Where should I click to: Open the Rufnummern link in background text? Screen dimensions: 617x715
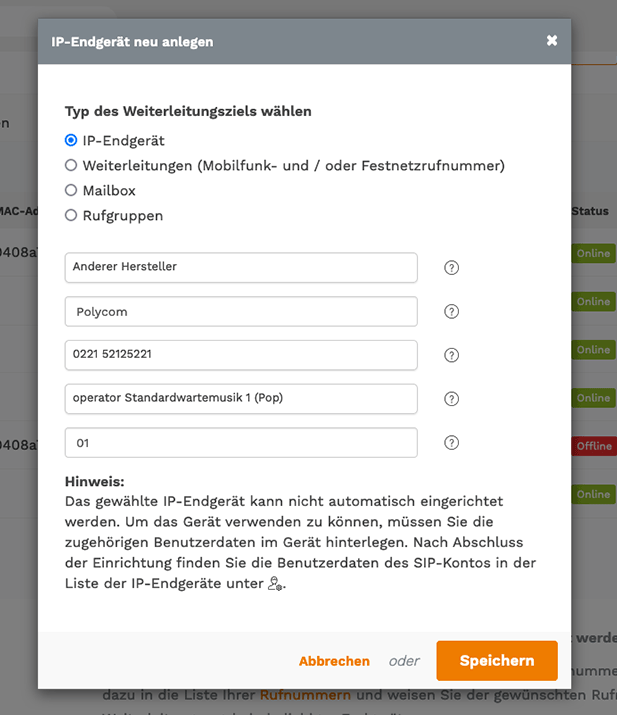305,695
